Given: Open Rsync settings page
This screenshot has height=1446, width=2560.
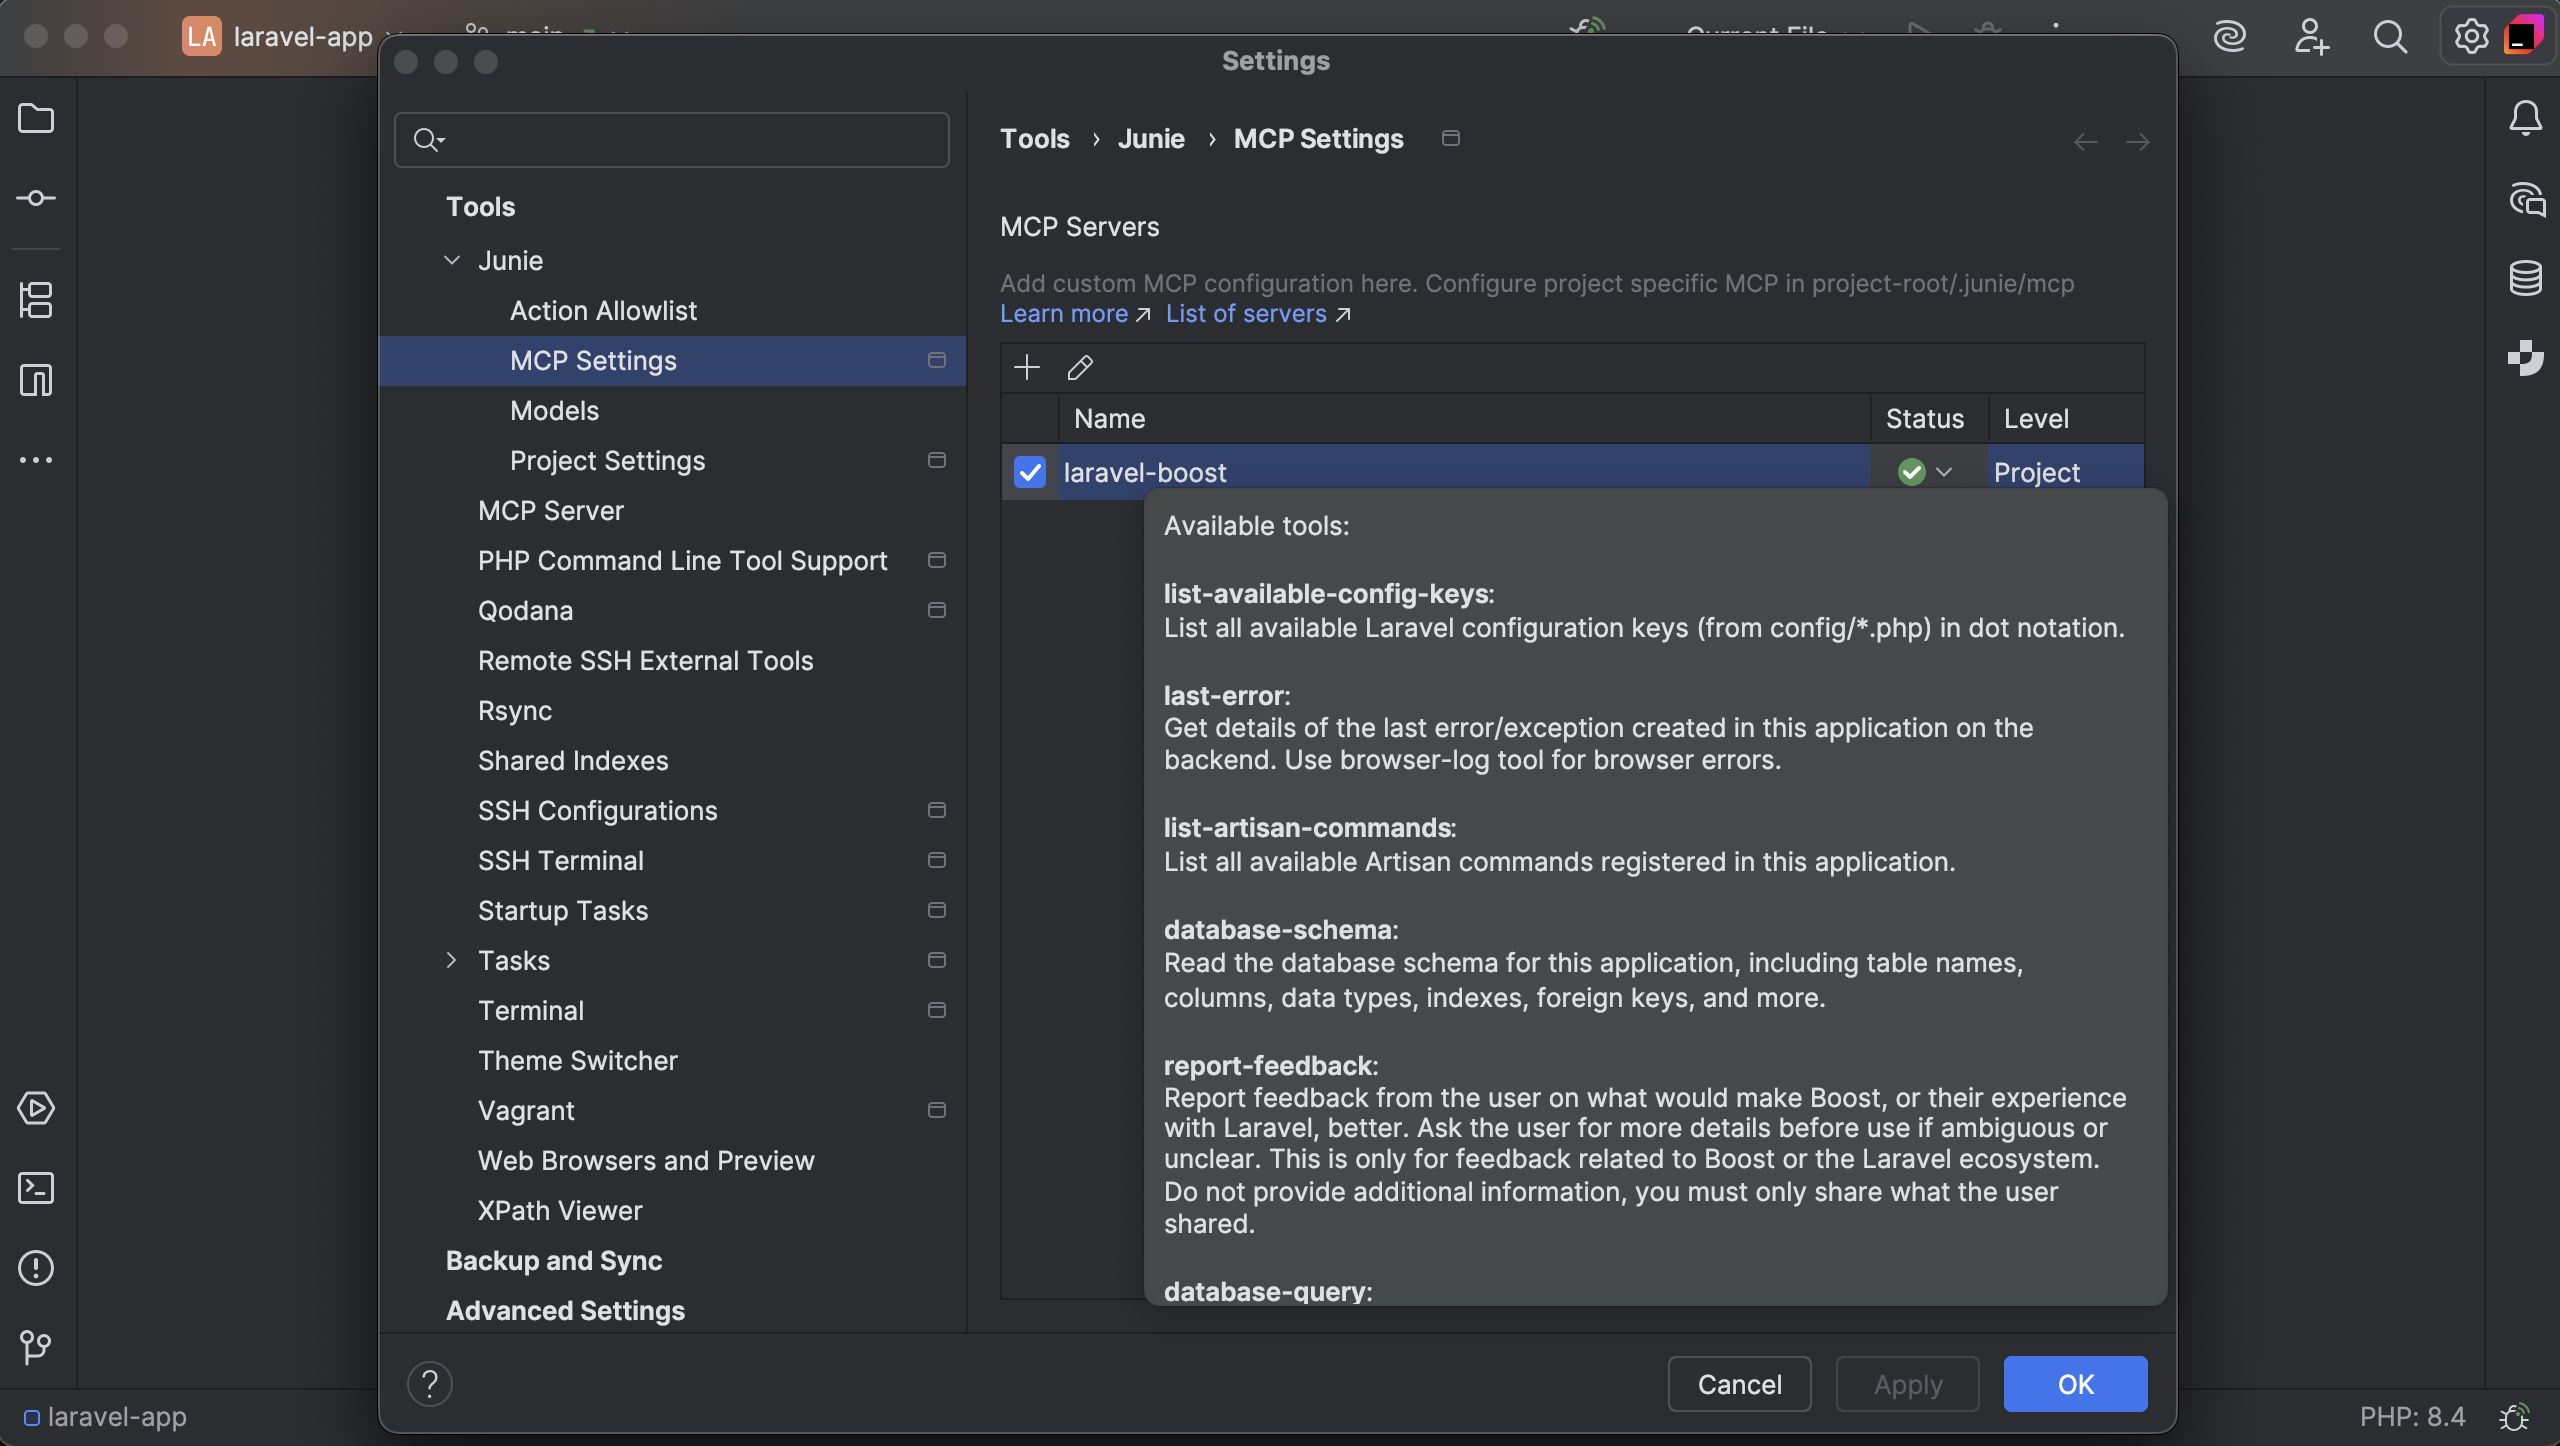Looking at the screenshot, I should click(x=515, y=710).
